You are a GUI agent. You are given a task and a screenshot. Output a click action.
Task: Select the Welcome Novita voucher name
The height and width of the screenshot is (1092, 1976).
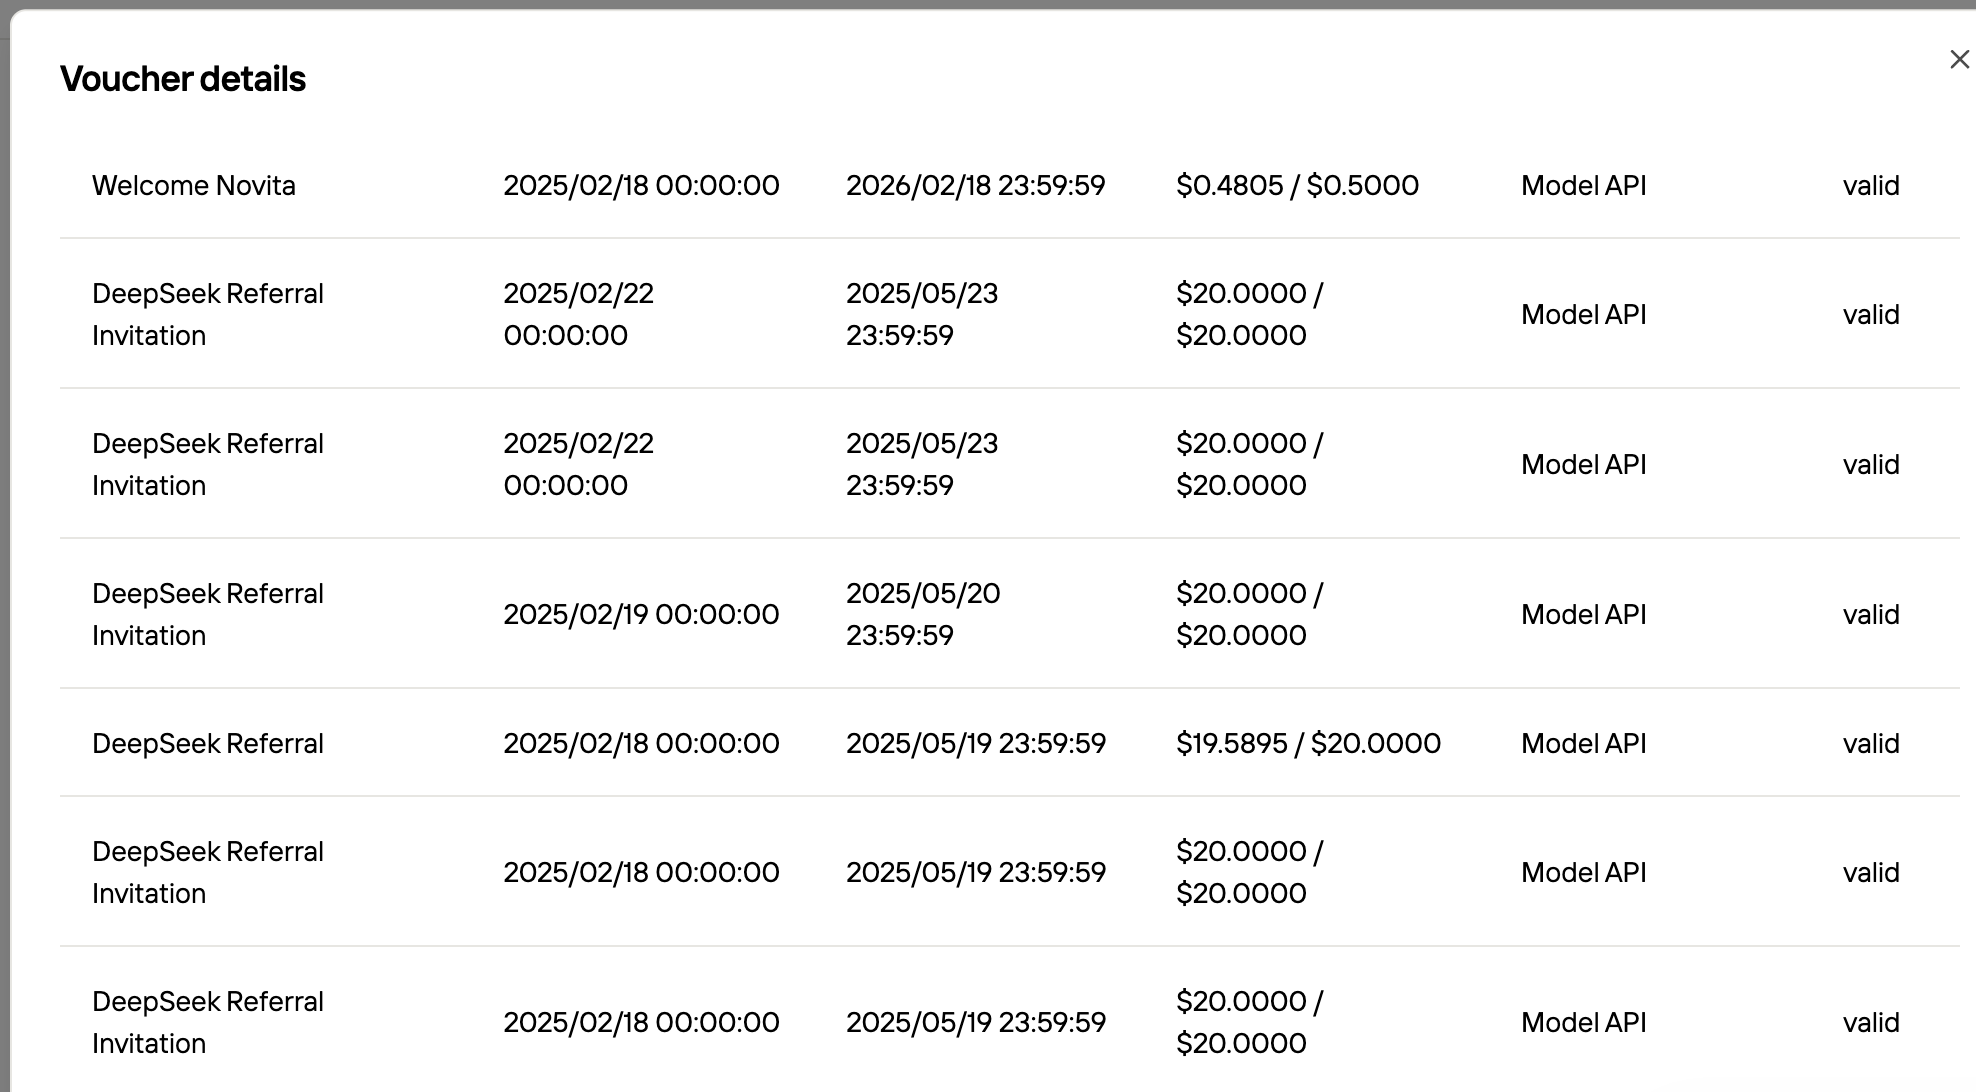click(x=194, y=186)
